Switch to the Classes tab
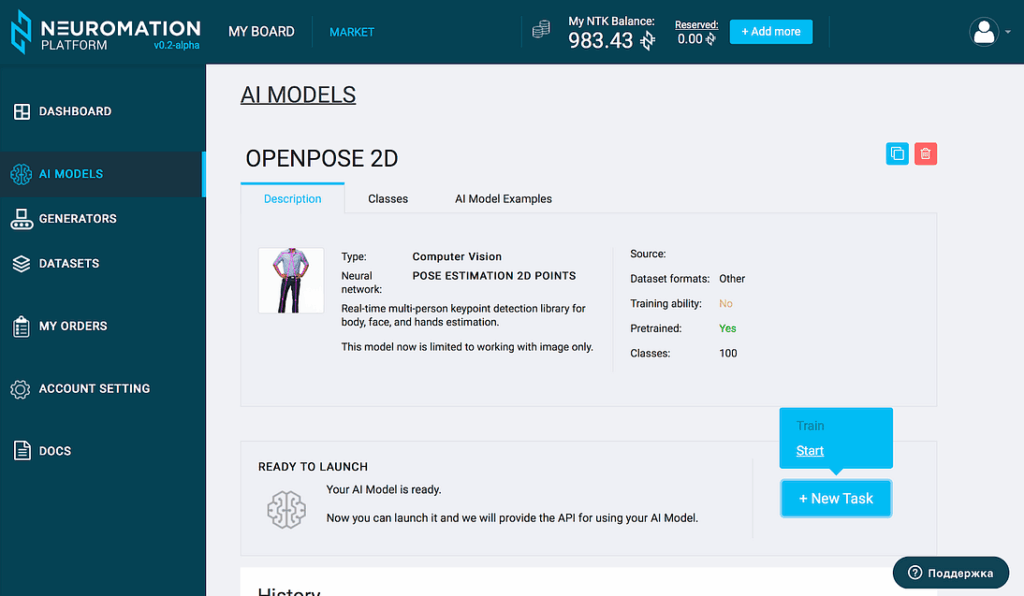The height and width of the screenshot is (596, 1024). pos(388,199)
